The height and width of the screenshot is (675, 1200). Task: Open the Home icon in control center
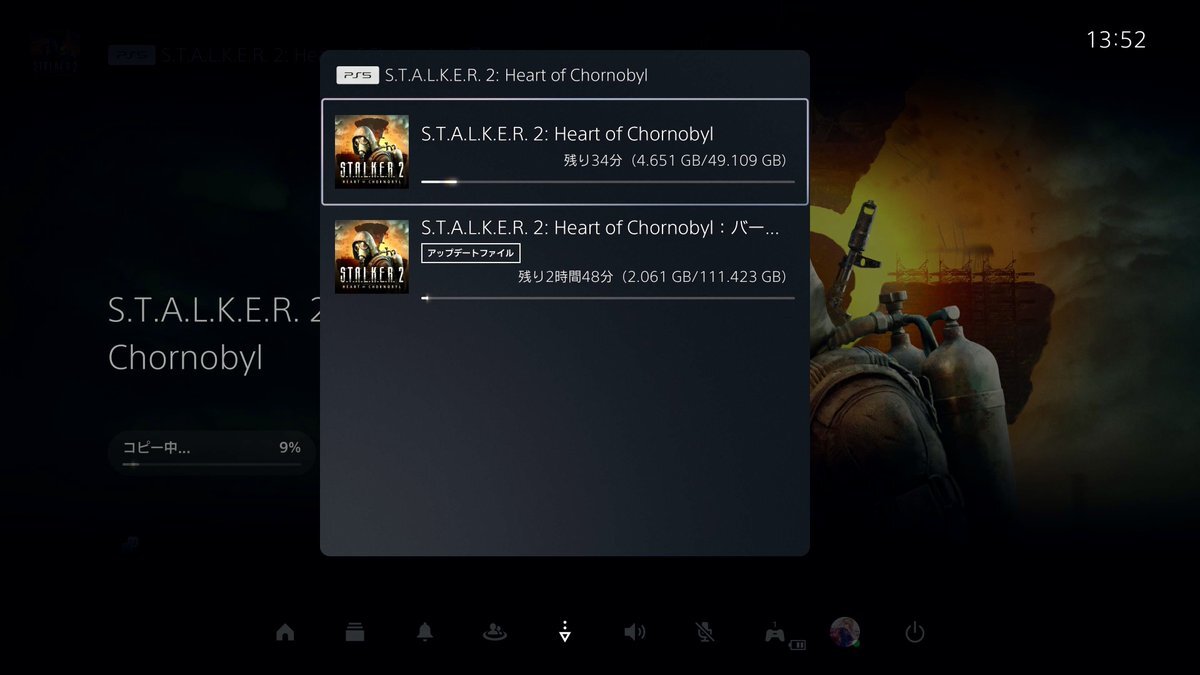coord(285,632)
